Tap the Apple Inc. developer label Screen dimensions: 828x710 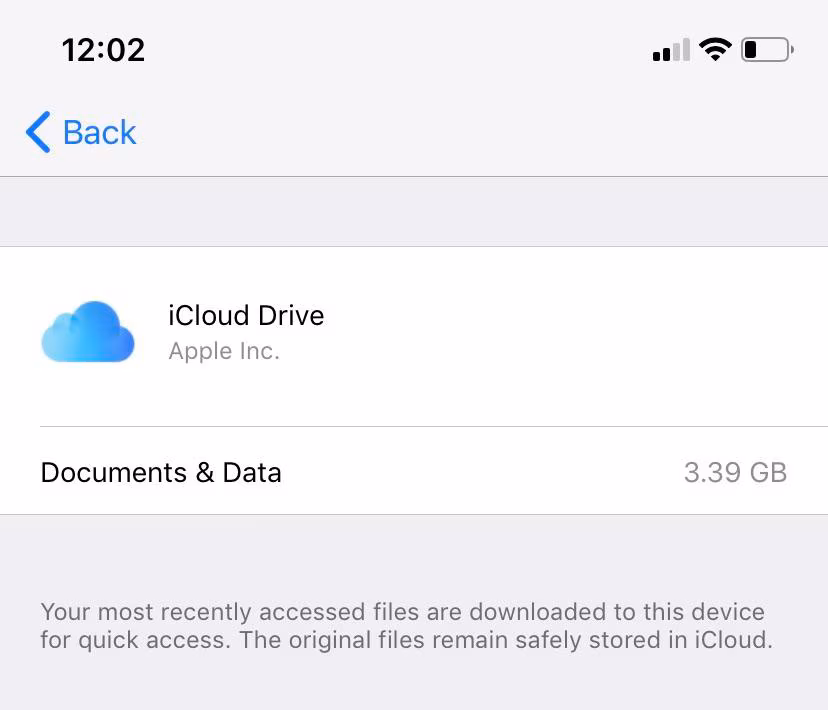pyautogui.click(x=224, y=351)
